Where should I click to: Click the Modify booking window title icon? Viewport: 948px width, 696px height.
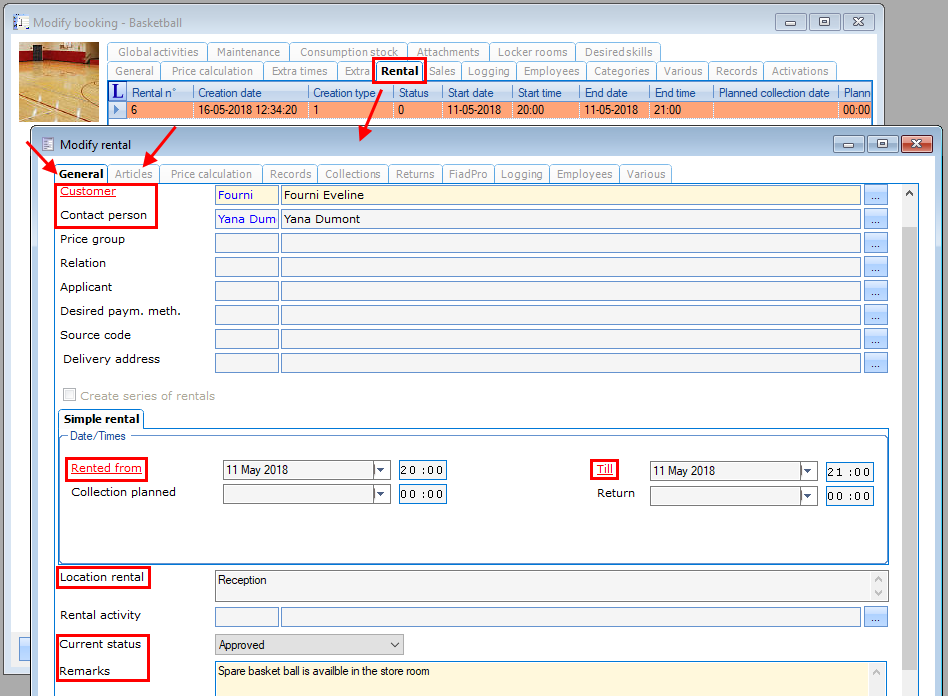click(x=21, y=22)
